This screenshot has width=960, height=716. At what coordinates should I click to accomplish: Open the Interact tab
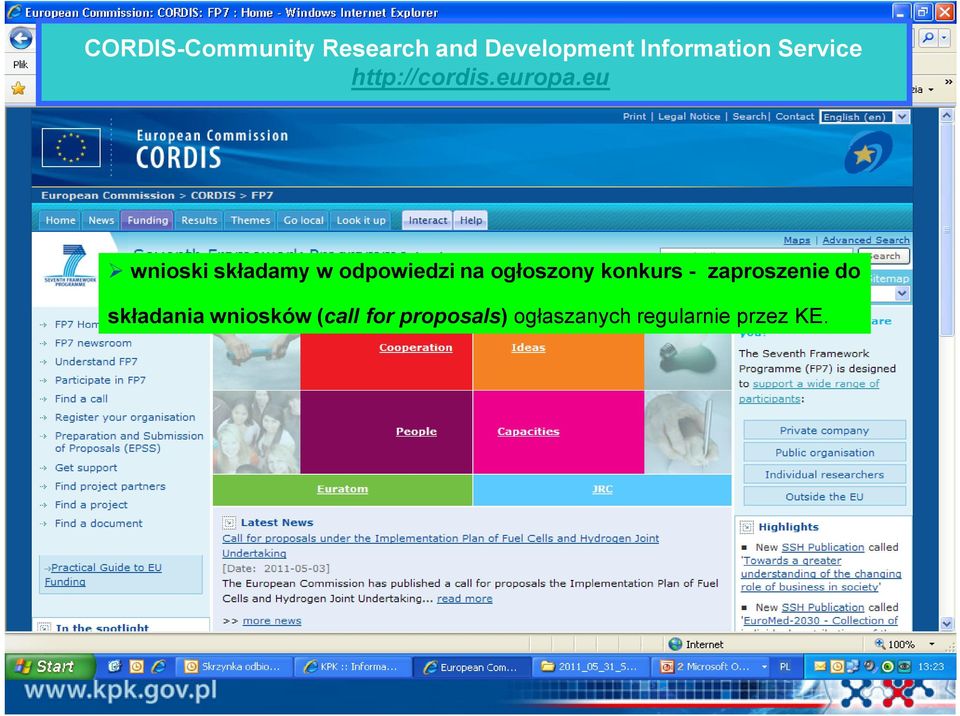click(427, 220)
